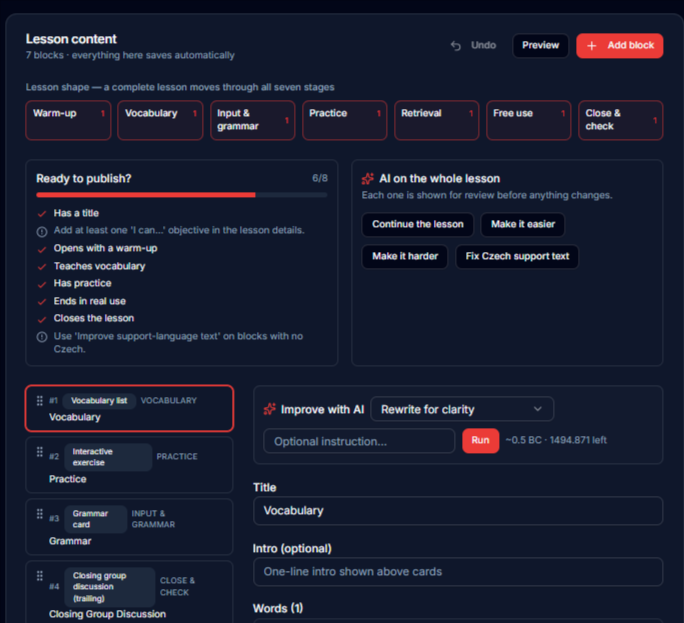Grab the drag handle of block #2 Practice
The width and height of the screenshot is (684, 623).
(x=40, y=452)
